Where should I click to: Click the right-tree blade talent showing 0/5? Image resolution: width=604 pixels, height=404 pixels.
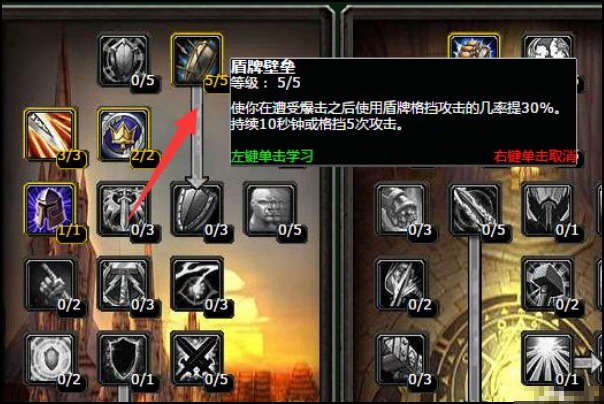(x=474, y=209)
